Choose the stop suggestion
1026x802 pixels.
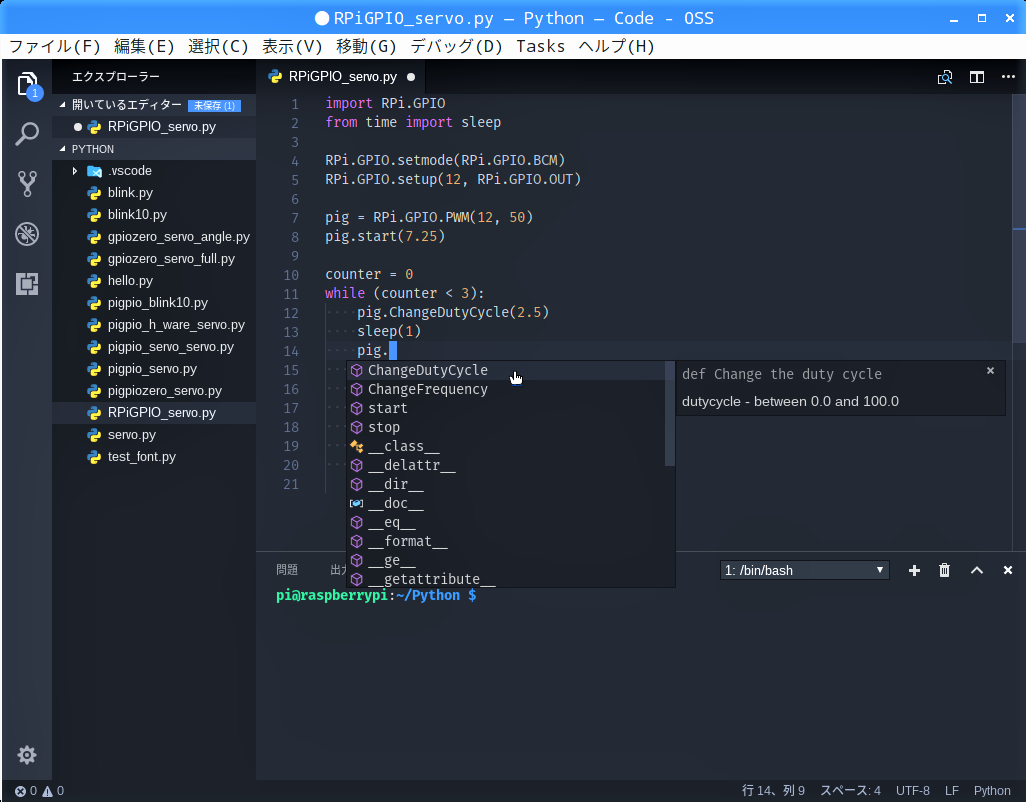coord(506,427)
